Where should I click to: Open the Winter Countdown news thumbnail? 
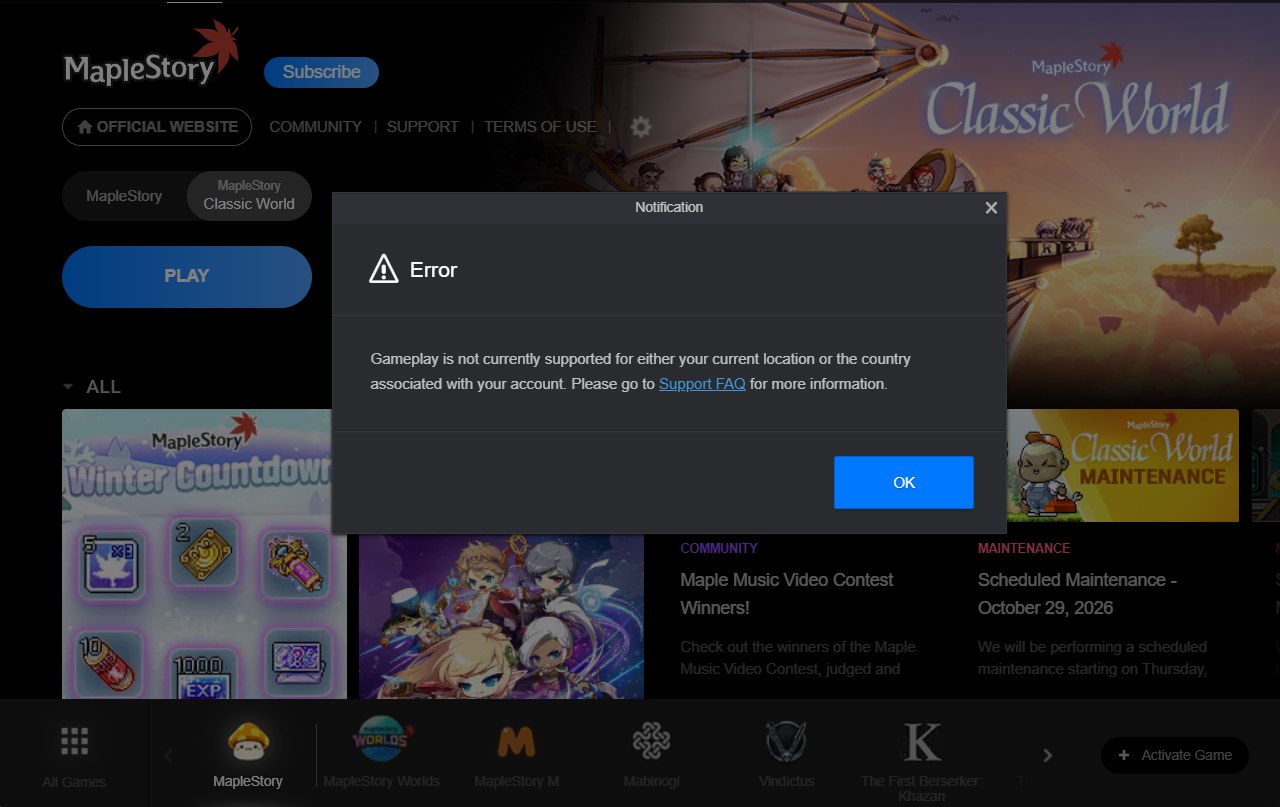(x=204, y=554)
